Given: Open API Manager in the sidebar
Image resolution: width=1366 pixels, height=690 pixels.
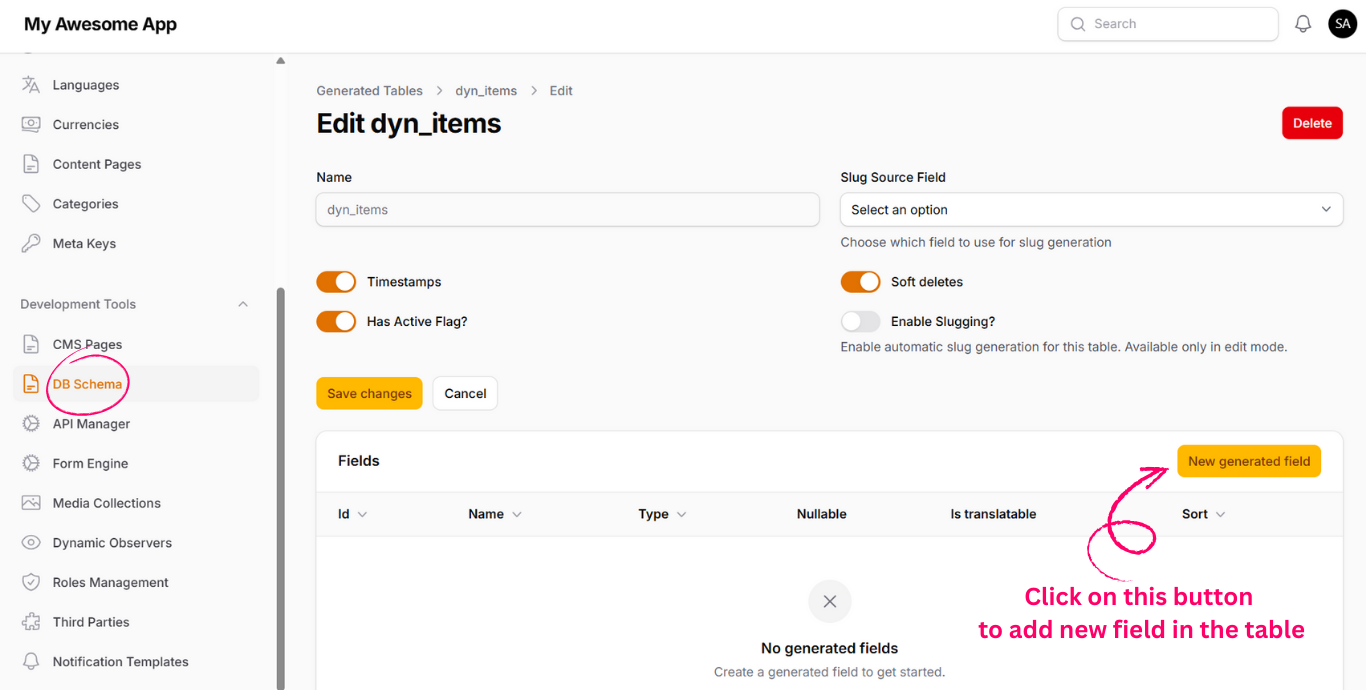Looking at the screenshot, I should click(91, 424).
